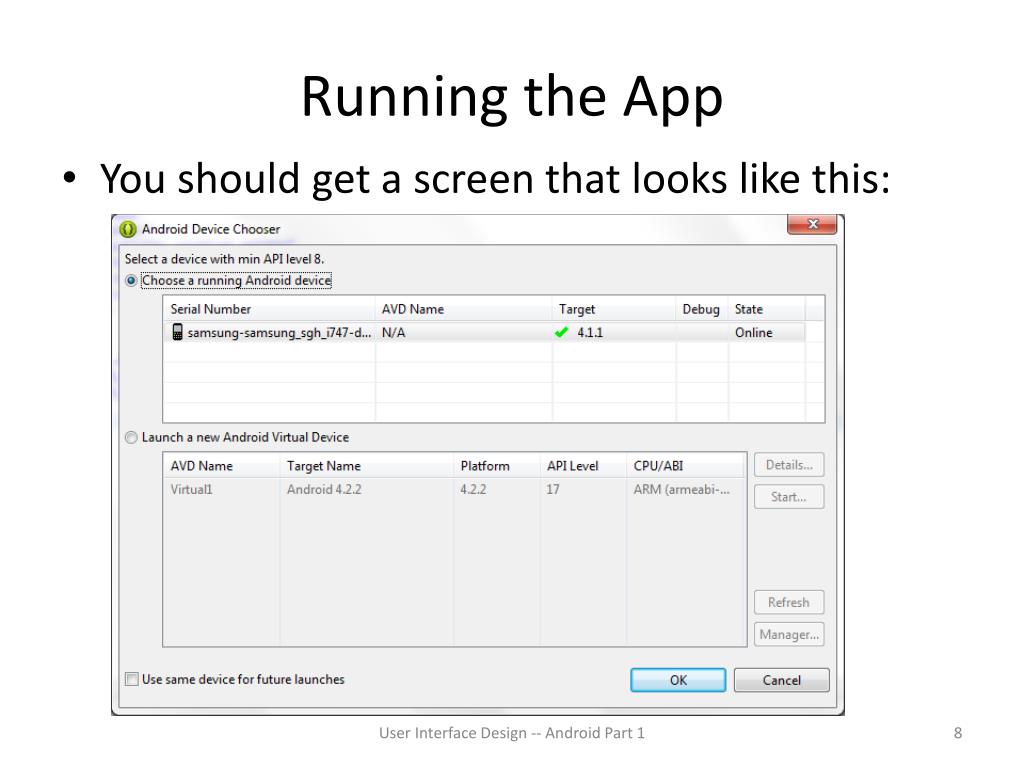Select the Virtual1 AVD row
Image resolution: width=1024 pixels, height=768 pixels.
[x=454, y=489]
